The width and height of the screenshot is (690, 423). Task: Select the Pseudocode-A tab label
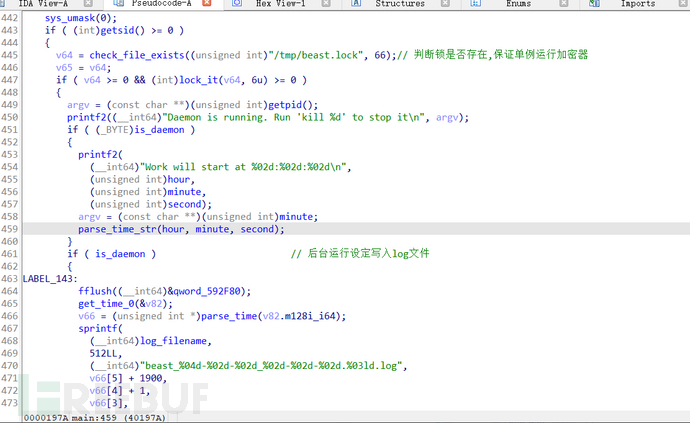[x=161, y=4]
